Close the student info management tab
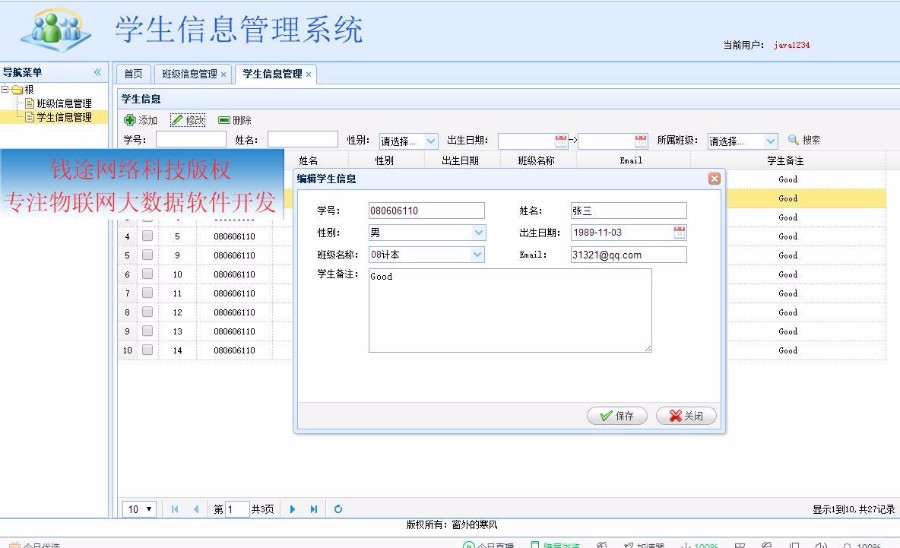 coord(308,75)
